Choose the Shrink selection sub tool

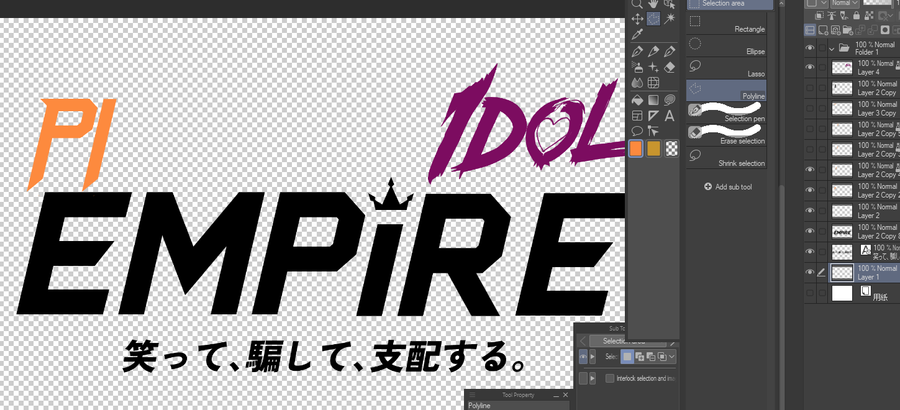[727, 158]
